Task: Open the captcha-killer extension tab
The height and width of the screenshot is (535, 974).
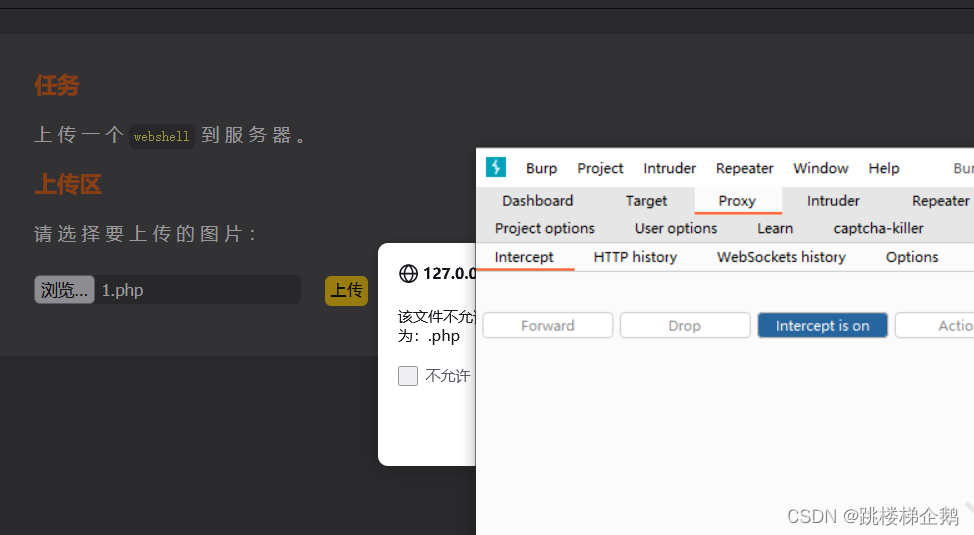Action: click(x=878, y=229)
